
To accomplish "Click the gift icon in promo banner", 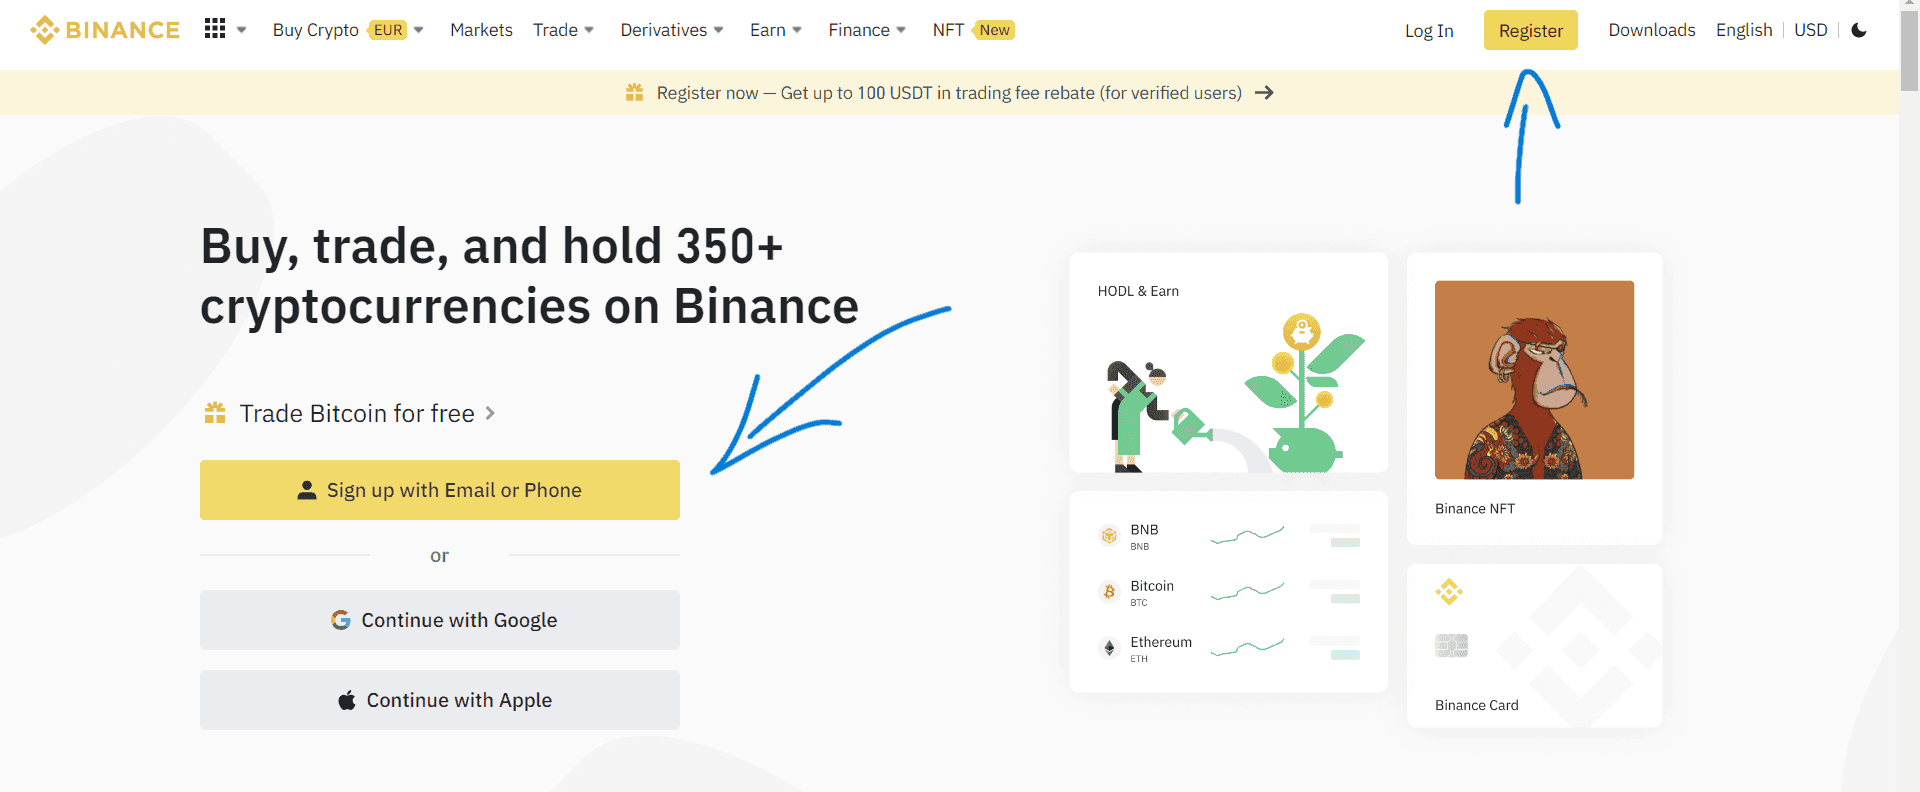I will (x=634, y=93).
